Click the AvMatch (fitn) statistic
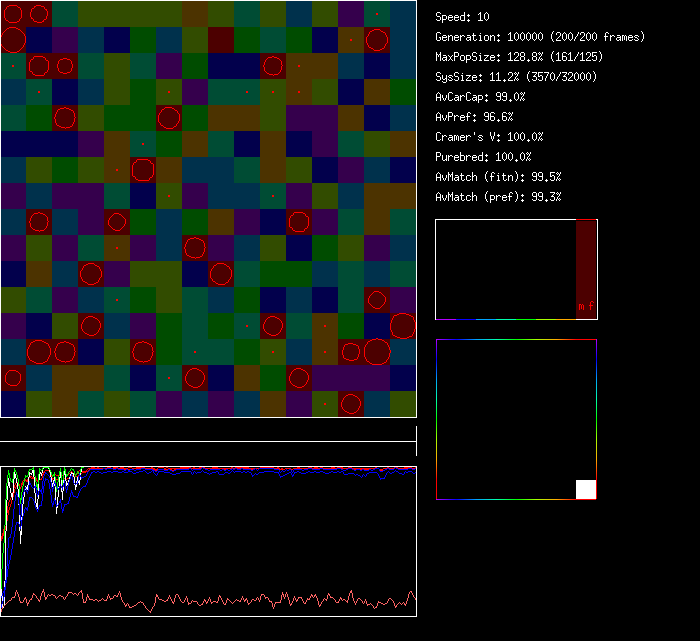 pyautogui.click(x=499, y=177)
